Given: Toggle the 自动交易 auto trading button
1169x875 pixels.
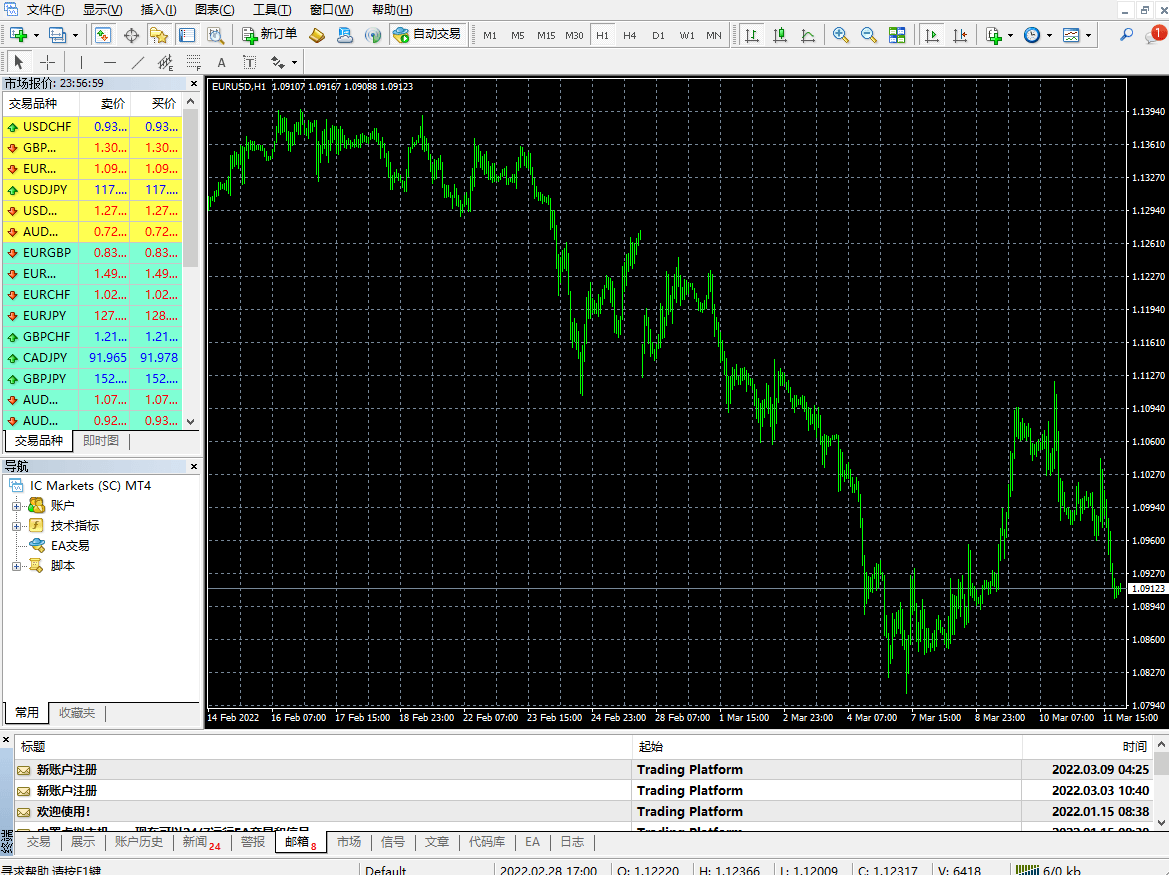Looking at the screenshot, I should [x=428, y=35].
